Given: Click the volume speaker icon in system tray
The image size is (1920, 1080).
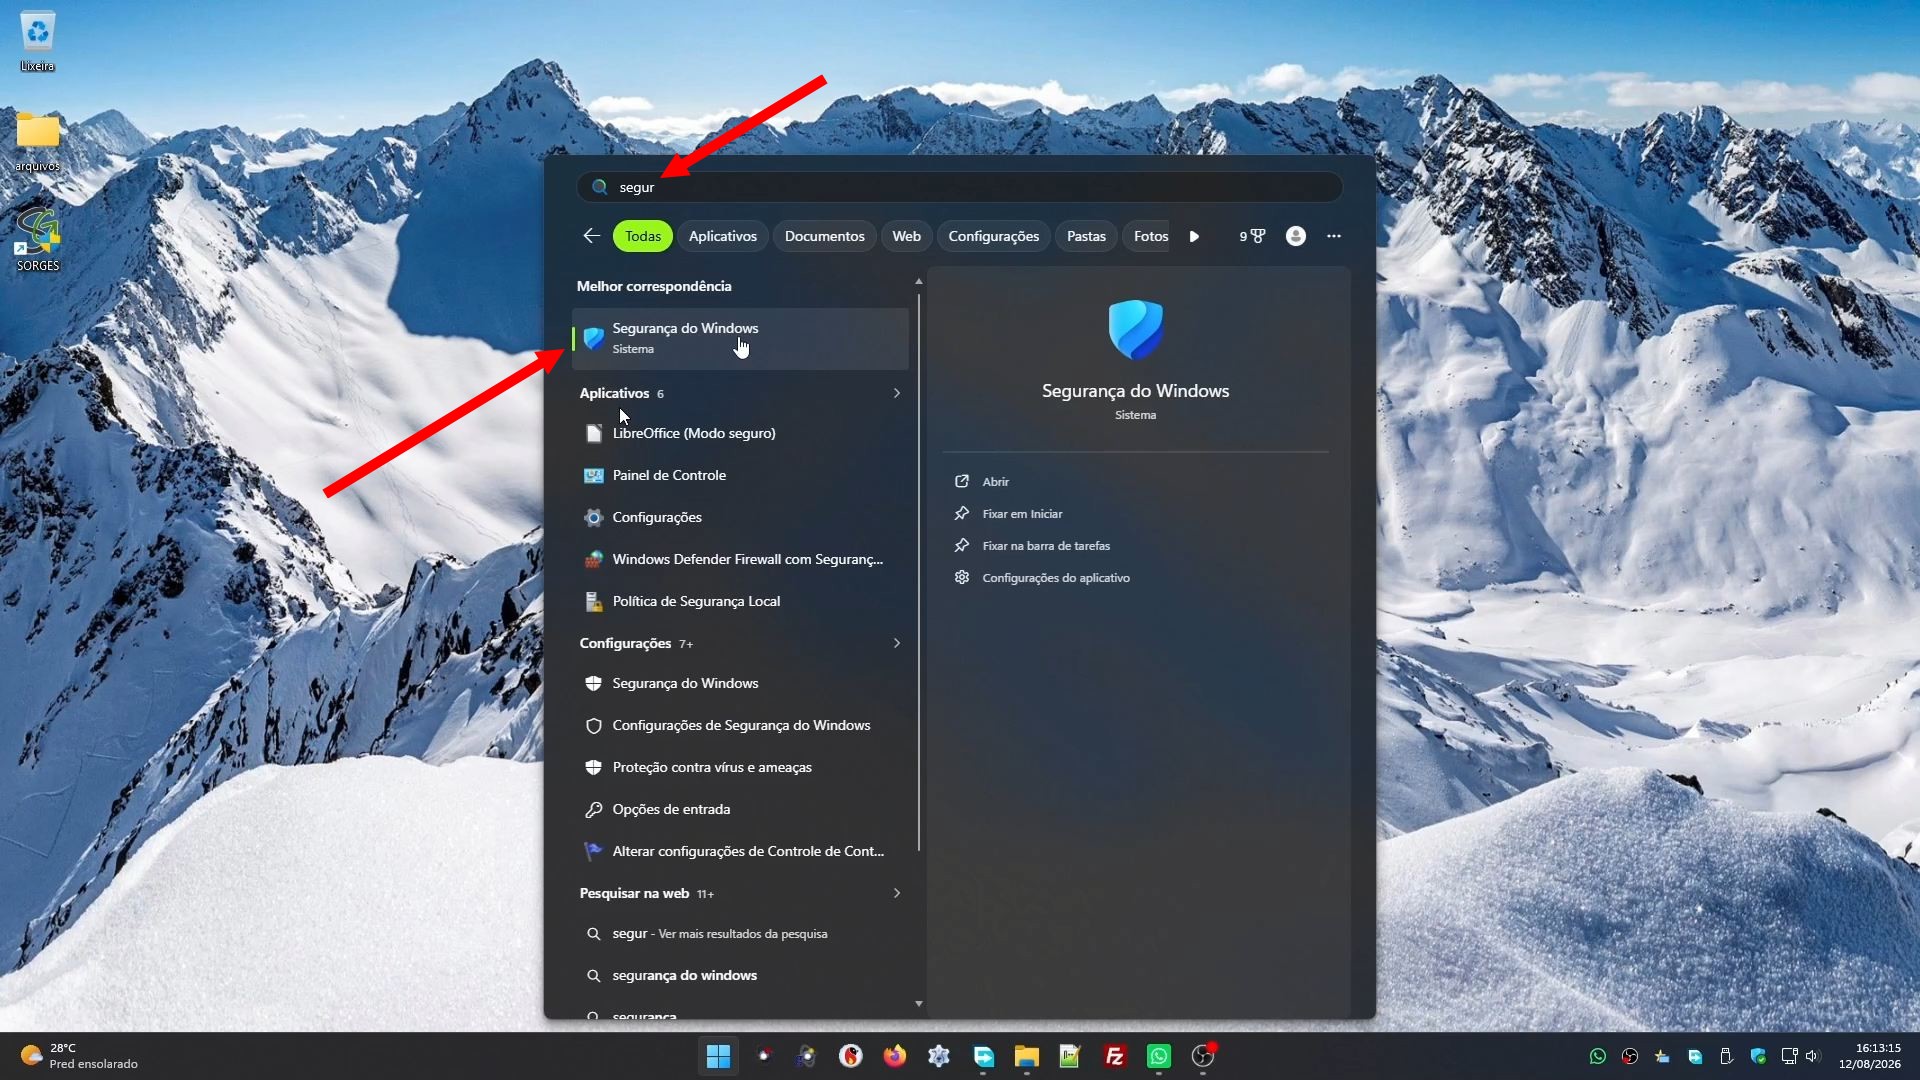Looking at the screenshot, I should 1813,1056.
